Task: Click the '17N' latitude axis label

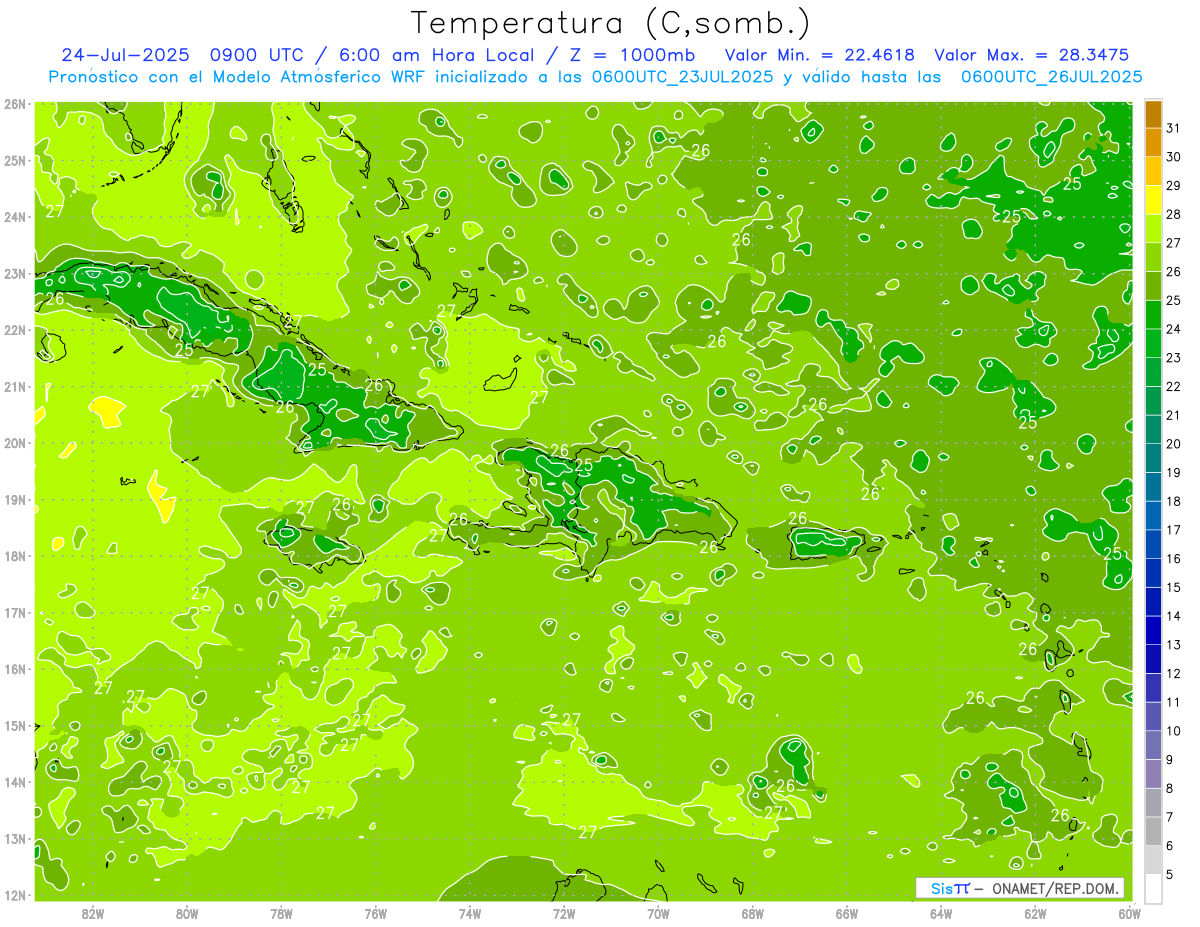Action: 14,612
